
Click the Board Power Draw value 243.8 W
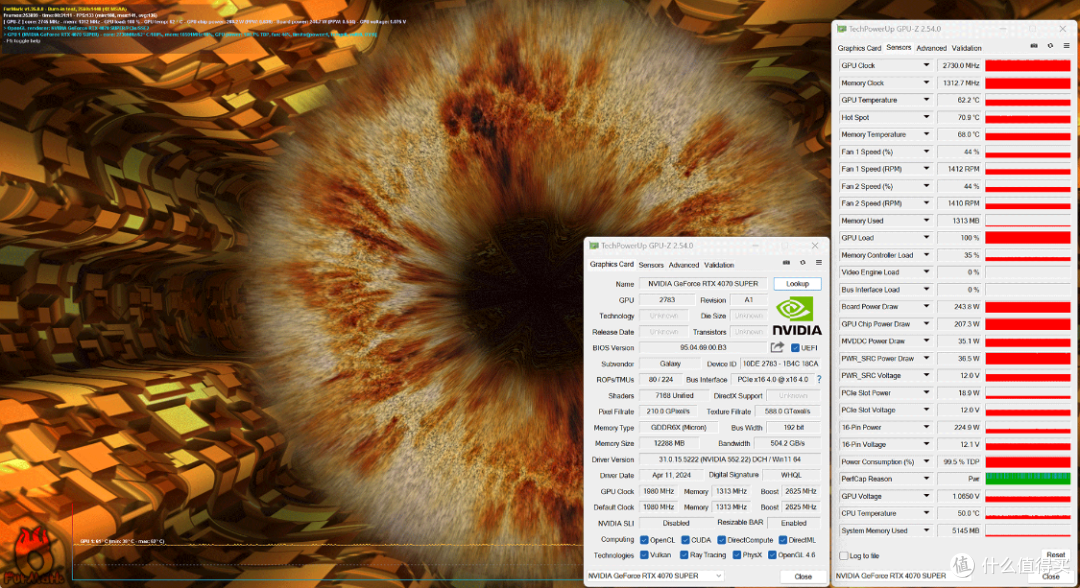pos(959,306)
